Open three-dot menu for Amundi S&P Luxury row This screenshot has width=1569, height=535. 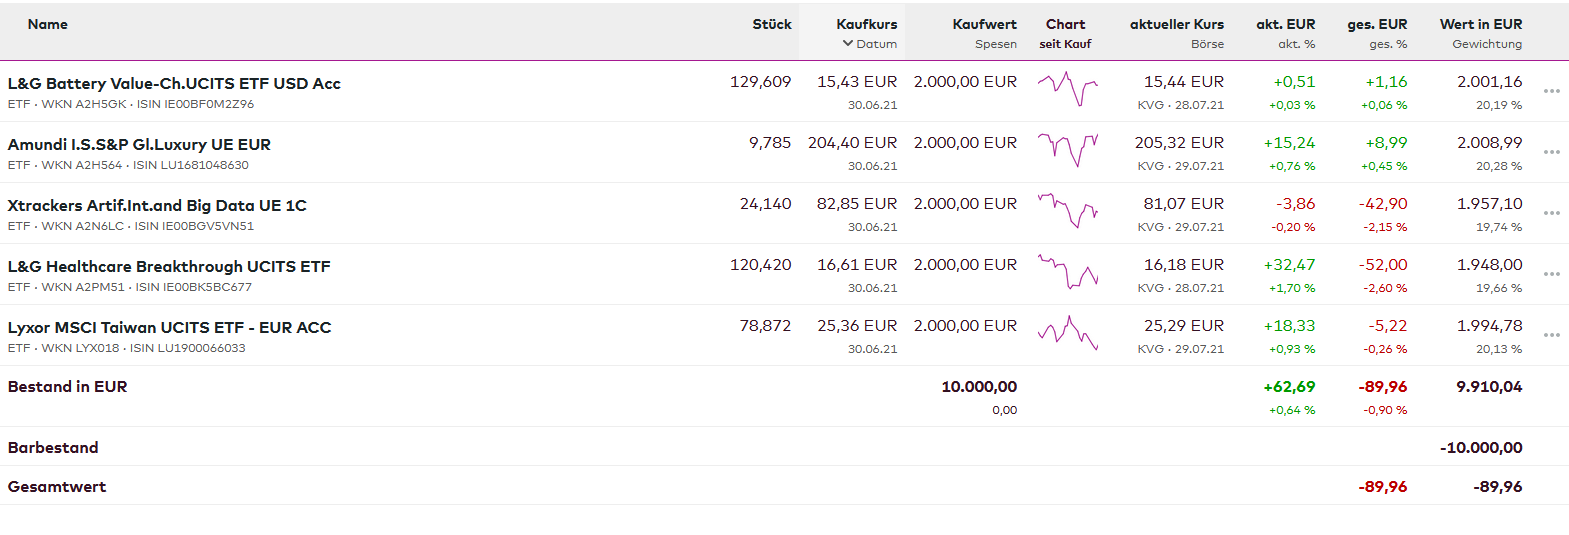[1551, 152]
